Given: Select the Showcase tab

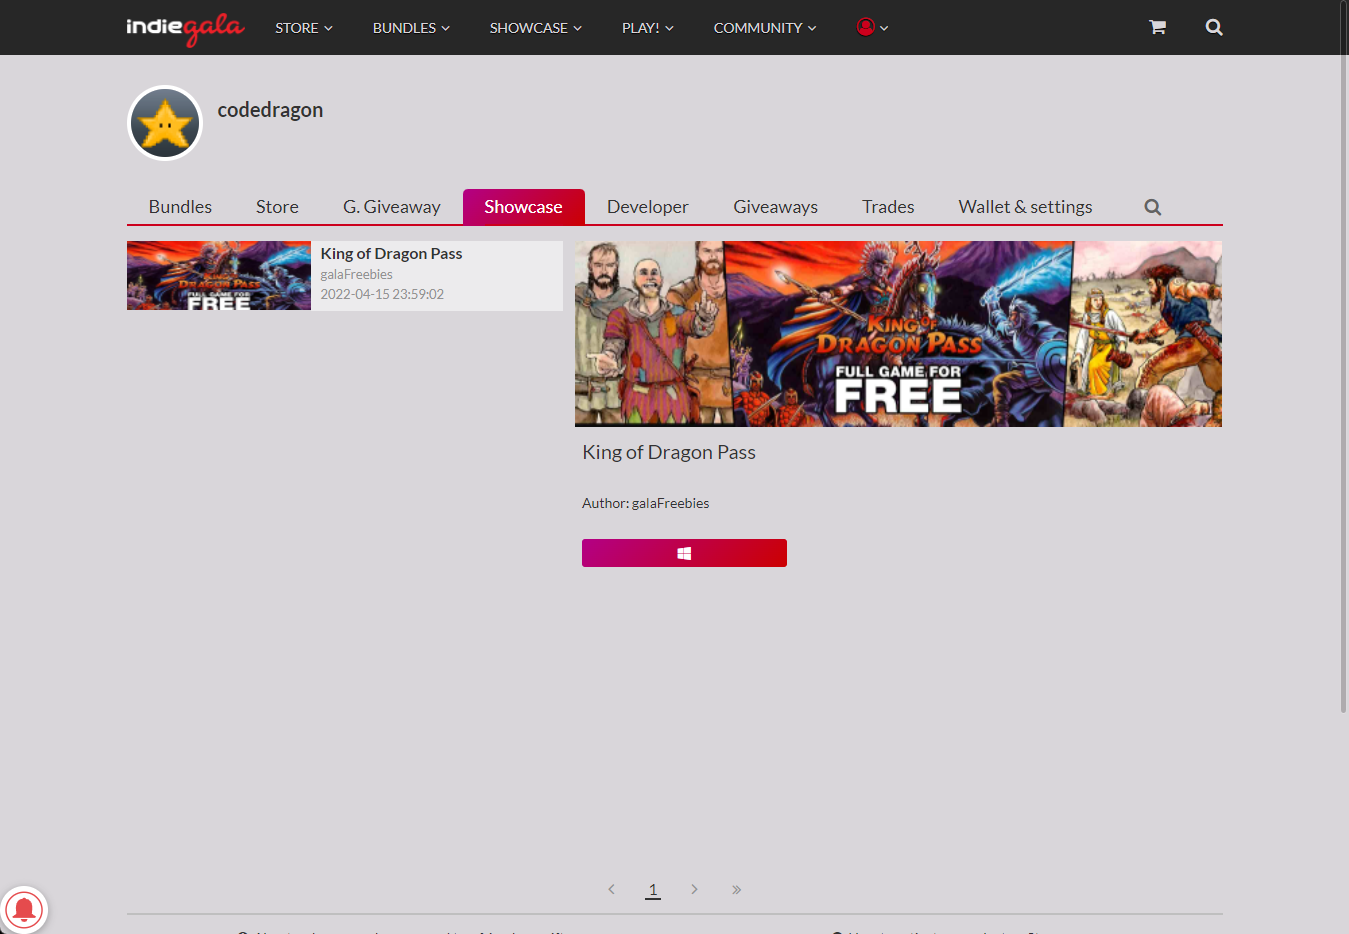Looking at the screenshot, I should click(523, 207).
